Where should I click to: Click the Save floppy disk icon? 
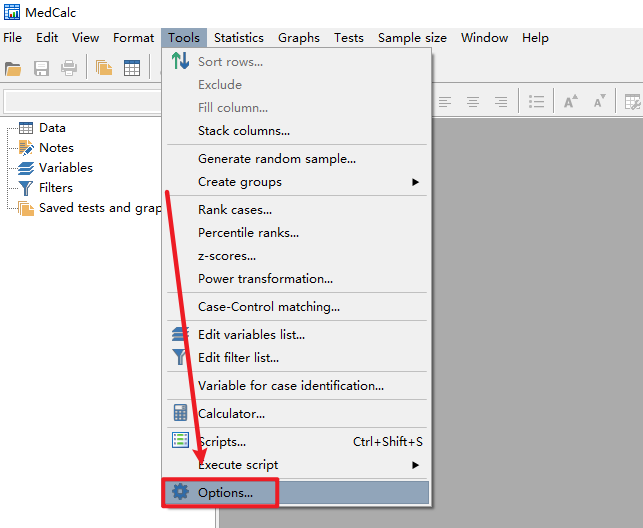(x=42, y=69)
